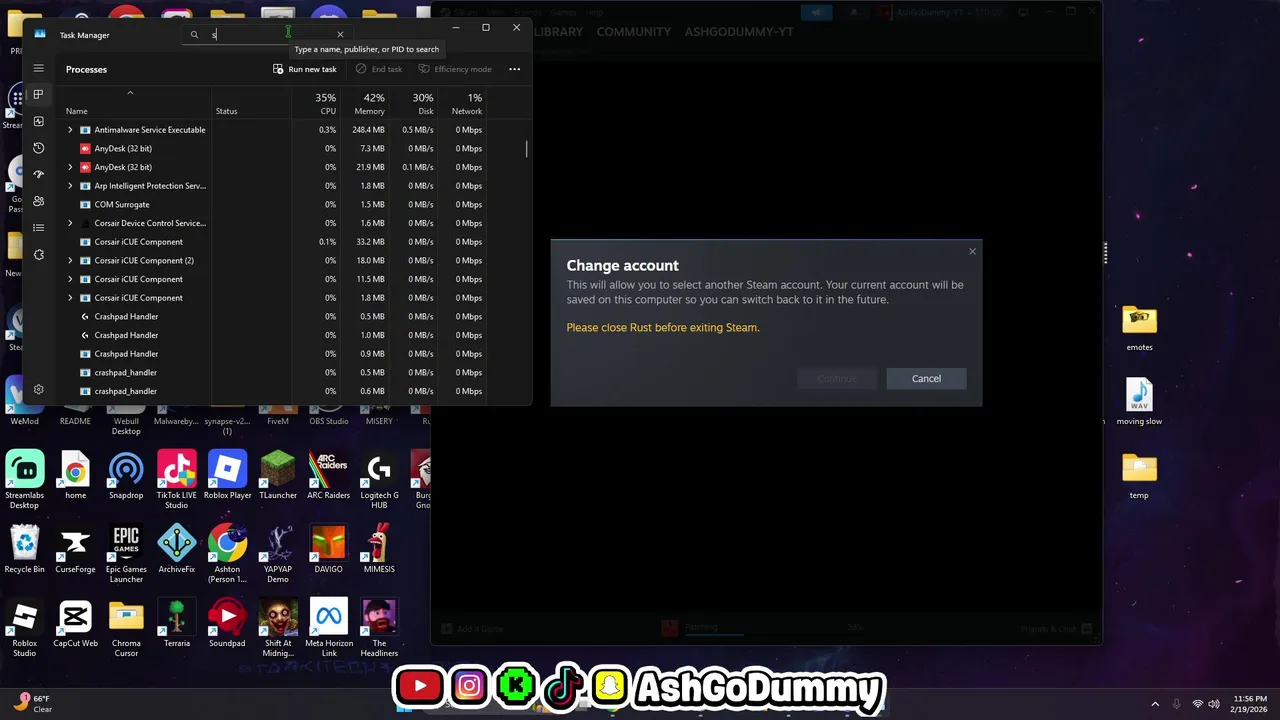
Task: Open taskbar clock showing 11:56 PM
Action: (1250, 704)
